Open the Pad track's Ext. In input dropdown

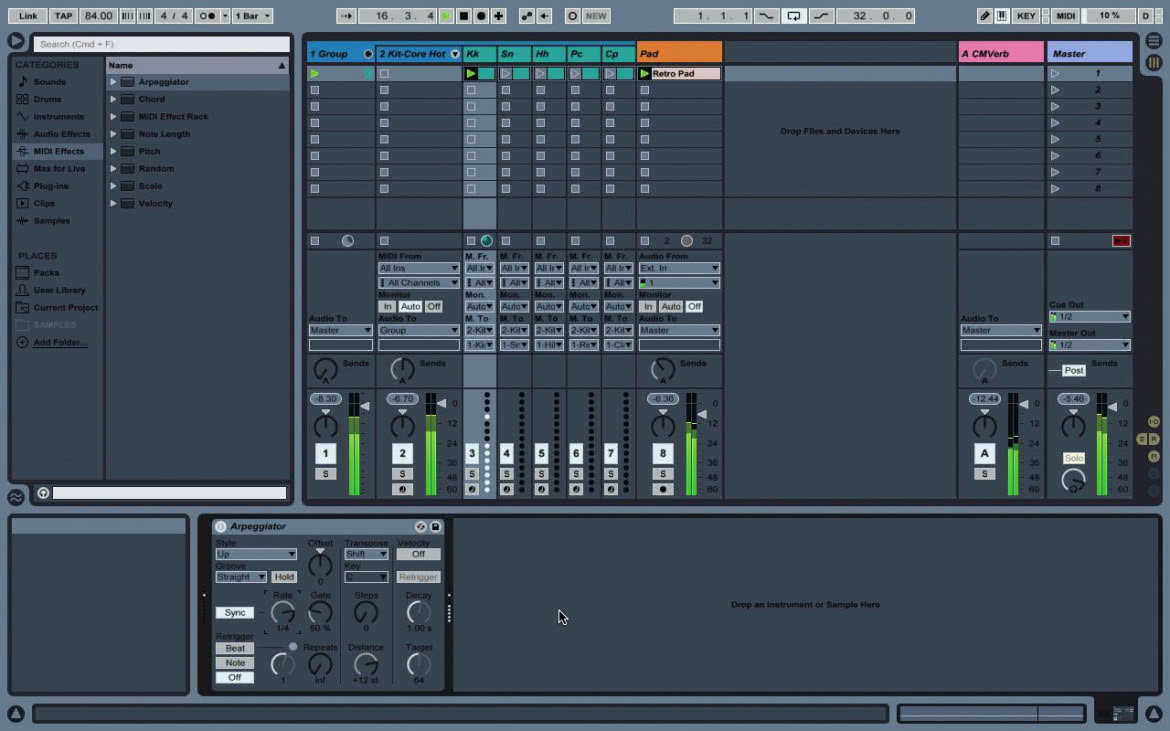[x=679, y=268]
